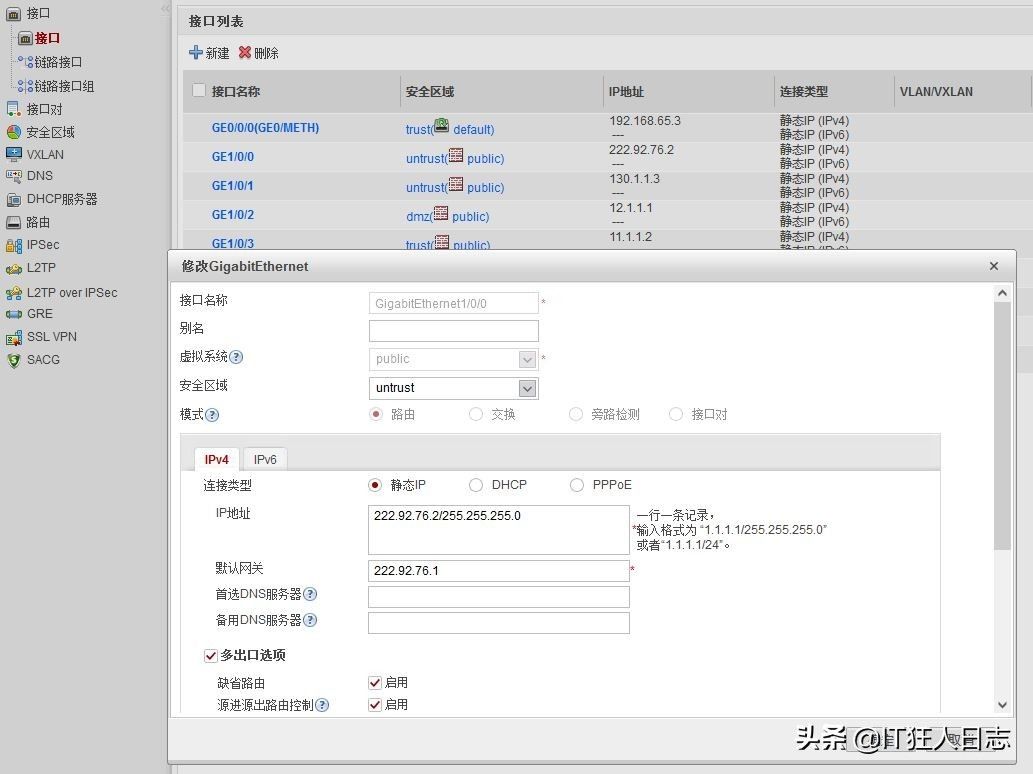Viewport: 1033px width, 774px height.
Task: Open the 安全区域 pie icon in sidebar
Action: pos(13,132)
